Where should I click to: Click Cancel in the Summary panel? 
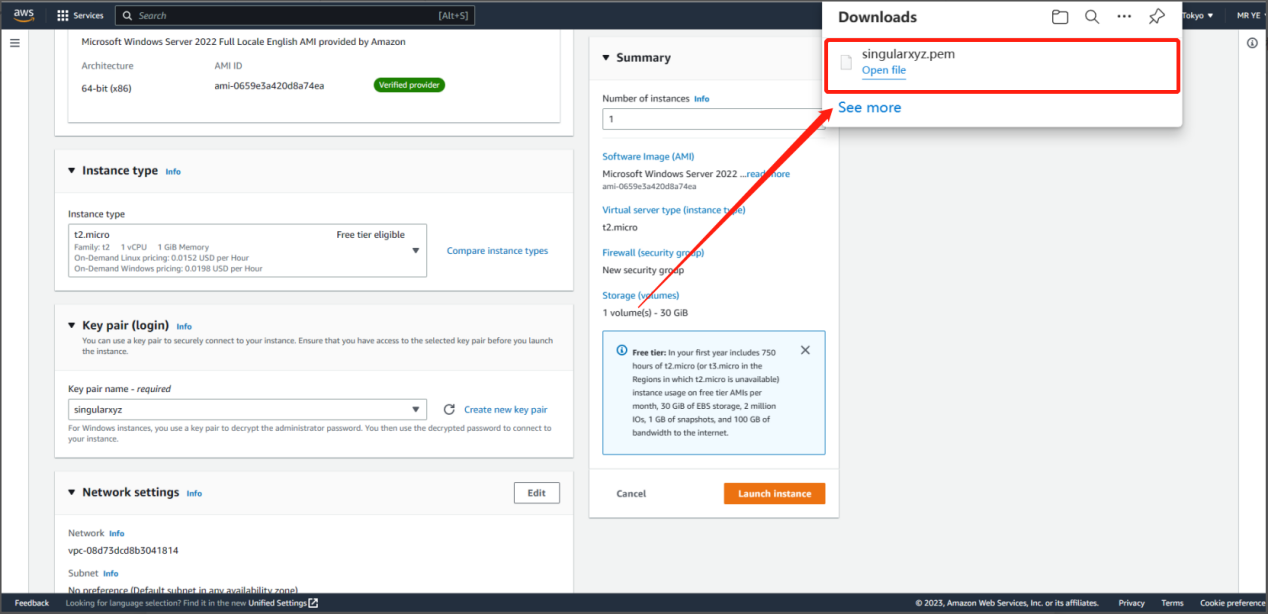point(631,494)
